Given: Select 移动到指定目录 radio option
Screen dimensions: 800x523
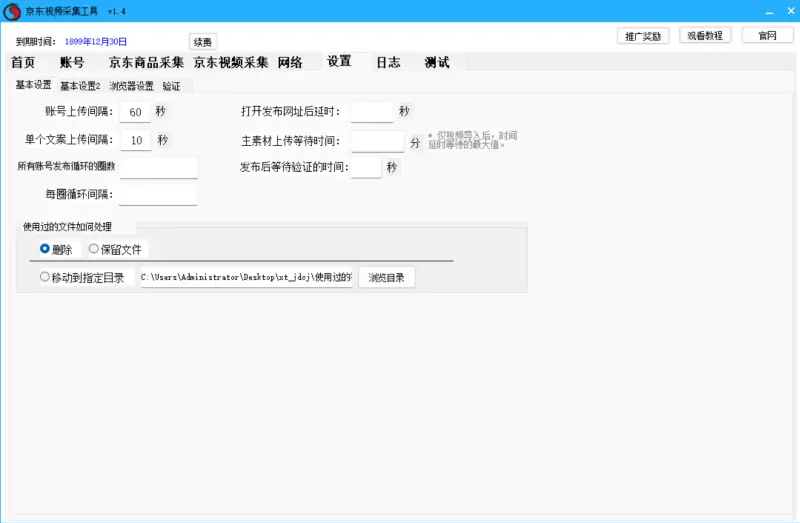Looking at the screenshot, I should pos(45,277).
